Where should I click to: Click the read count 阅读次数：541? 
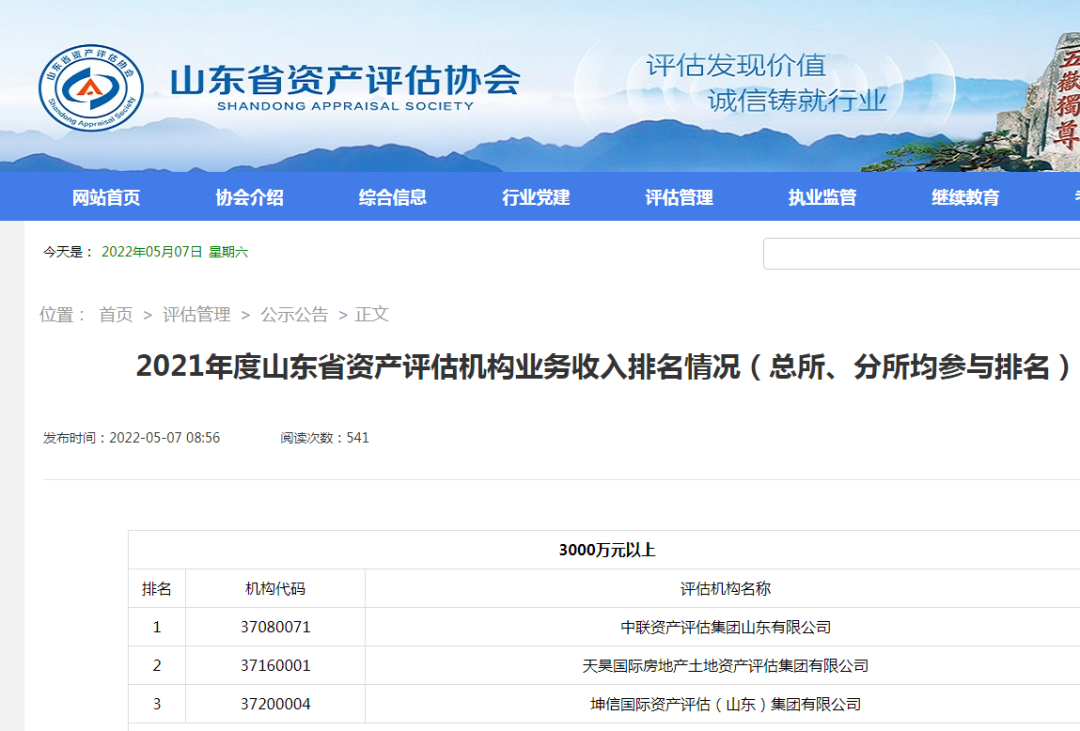tap(324, 438)
